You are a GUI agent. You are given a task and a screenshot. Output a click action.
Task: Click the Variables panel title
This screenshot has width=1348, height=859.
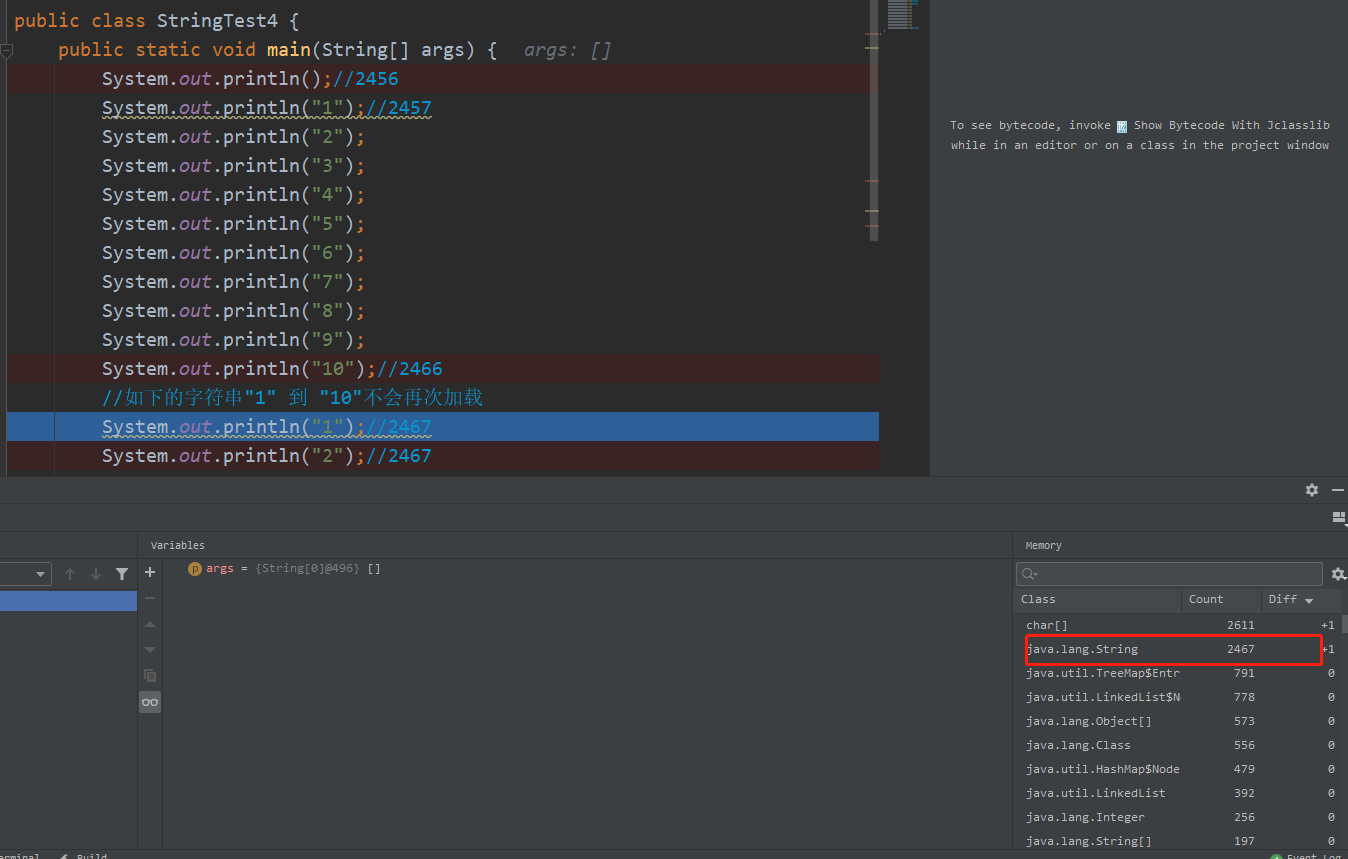point(177,545)
